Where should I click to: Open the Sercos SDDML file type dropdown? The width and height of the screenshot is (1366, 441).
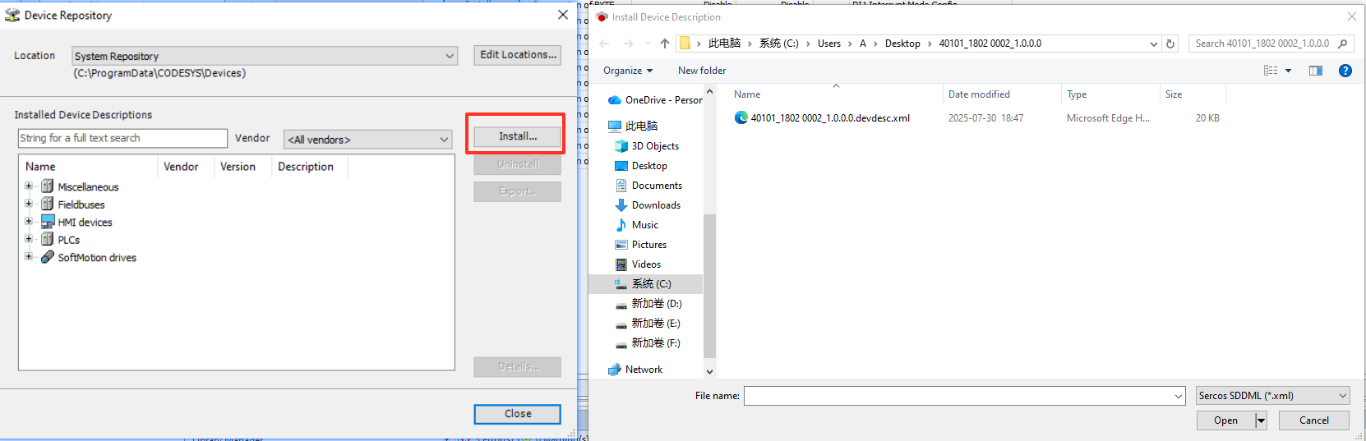[x=1342, y=396]
